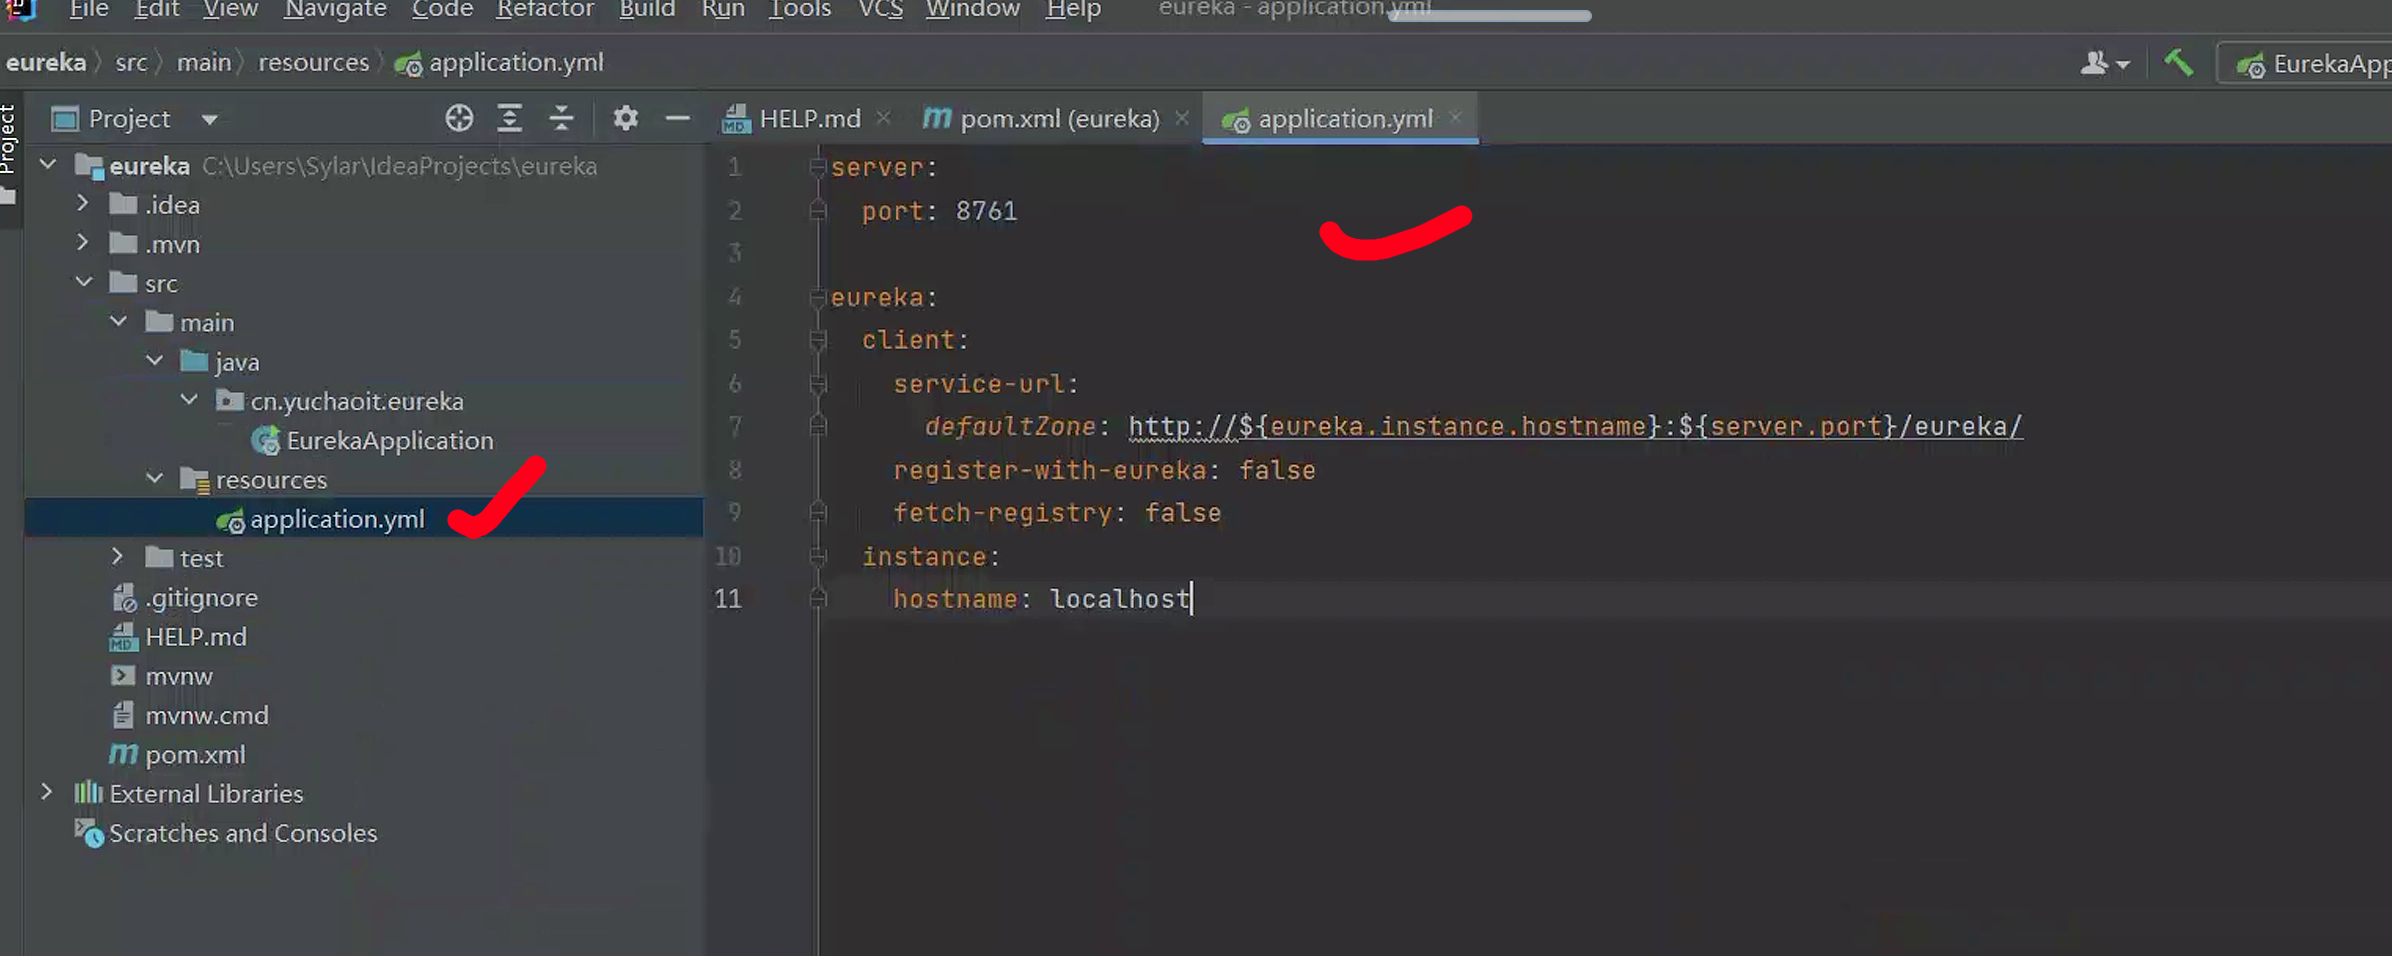This screenshot has height=956, width=2392.
Task: Expand the test folder
Action: click(x=118, y=557)
